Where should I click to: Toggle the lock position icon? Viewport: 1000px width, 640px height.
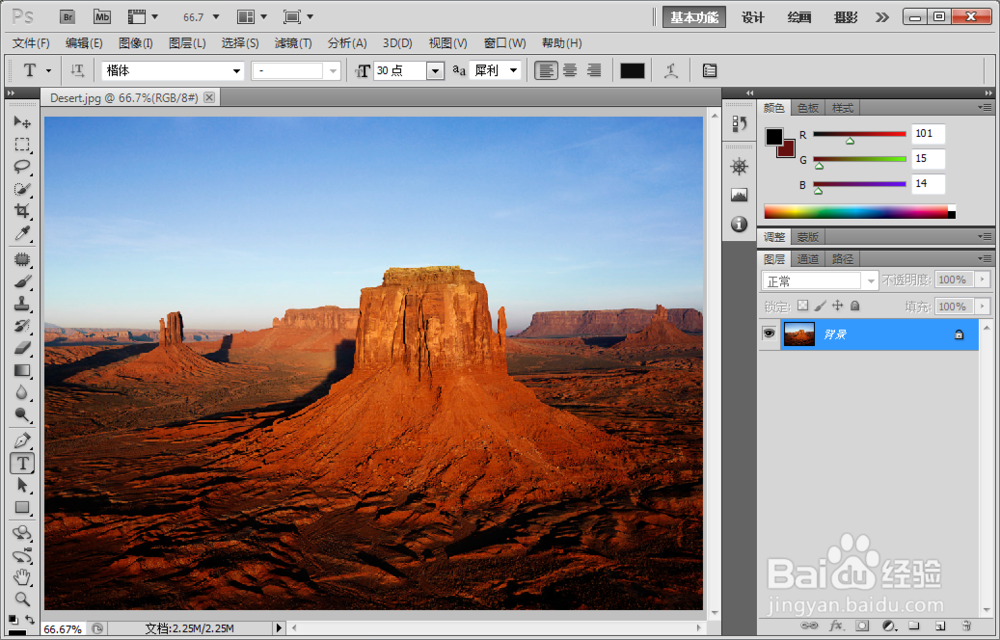[837, 305]
